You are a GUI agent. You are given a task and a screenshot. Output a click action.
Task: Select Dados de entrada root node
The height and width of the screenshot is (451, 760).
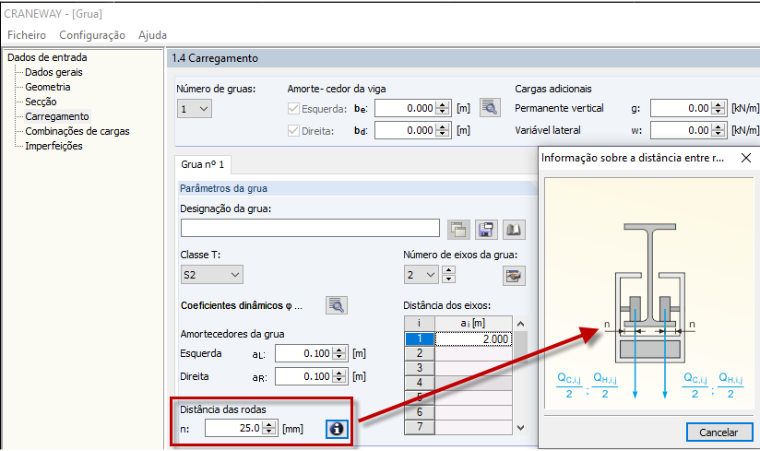point(47,57)
